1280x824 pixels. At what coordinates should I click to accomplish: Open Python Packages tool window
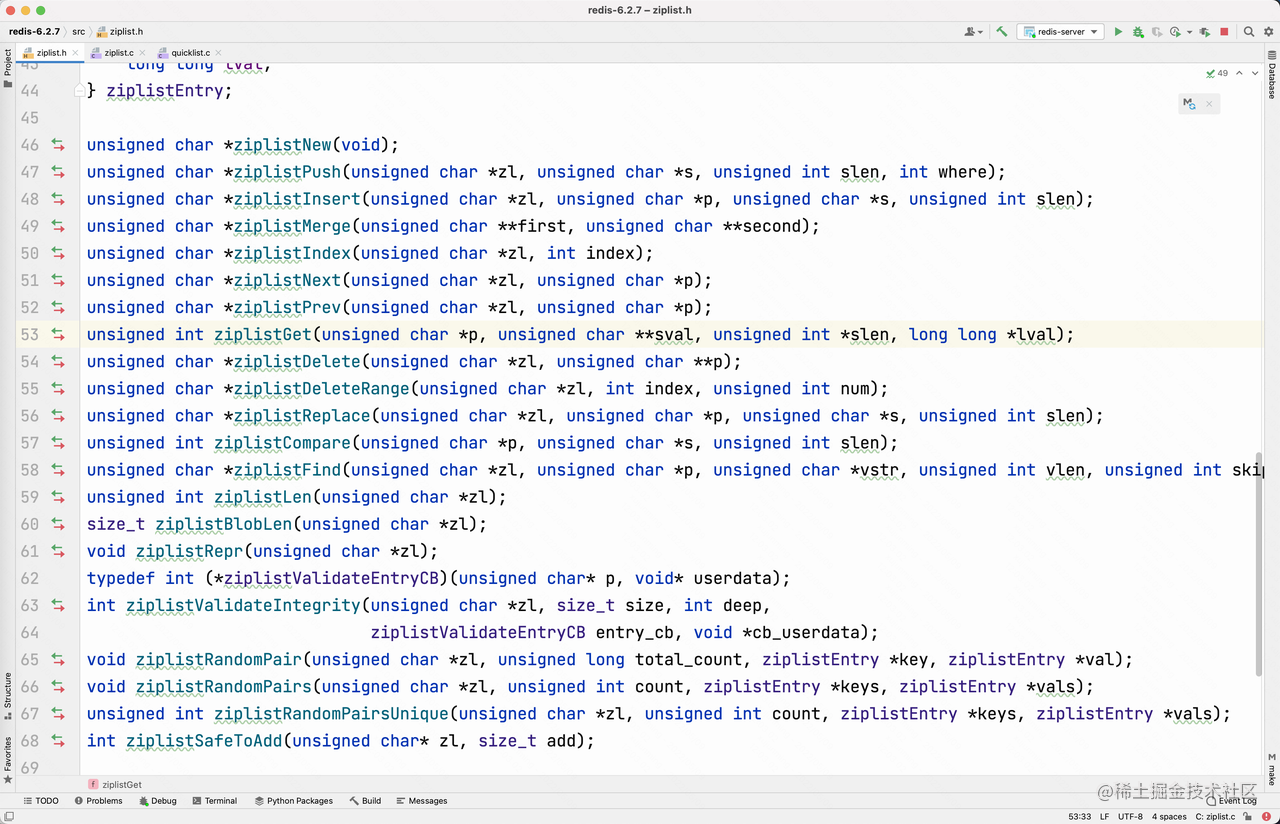(294, 801)
